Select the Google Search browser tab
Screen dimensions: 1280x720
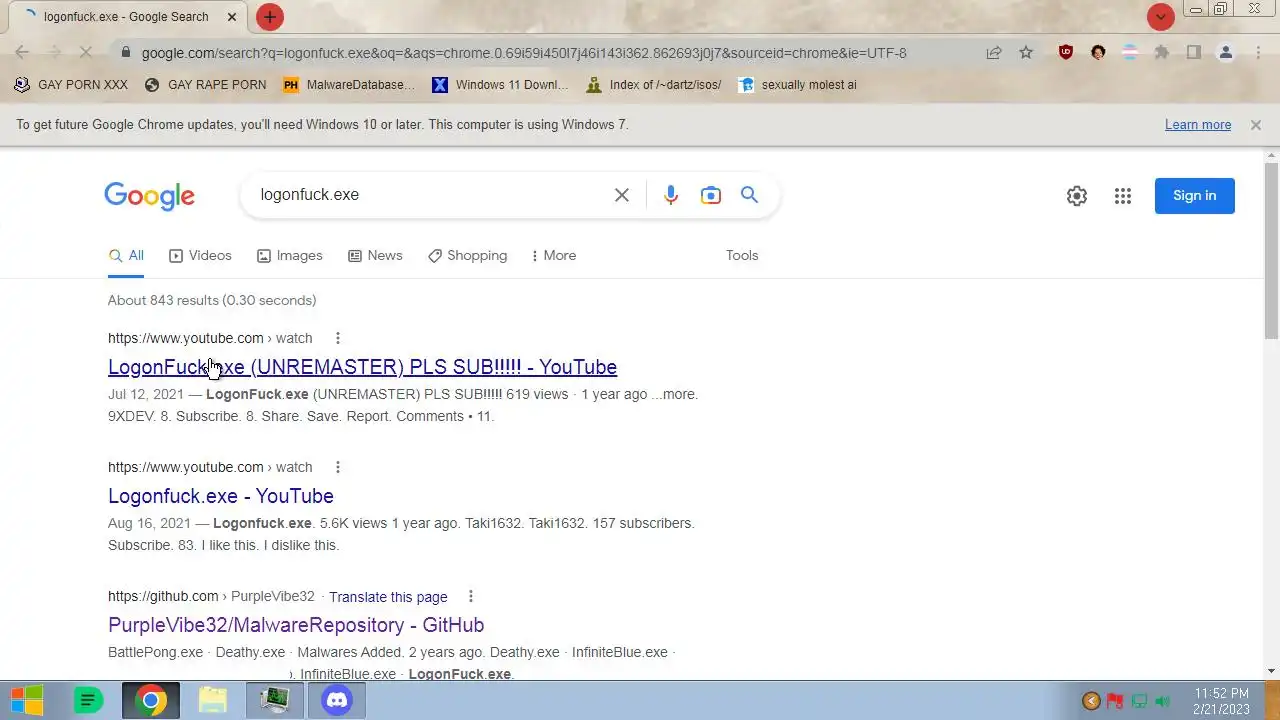pyautogui.click(x=126, y=17)
